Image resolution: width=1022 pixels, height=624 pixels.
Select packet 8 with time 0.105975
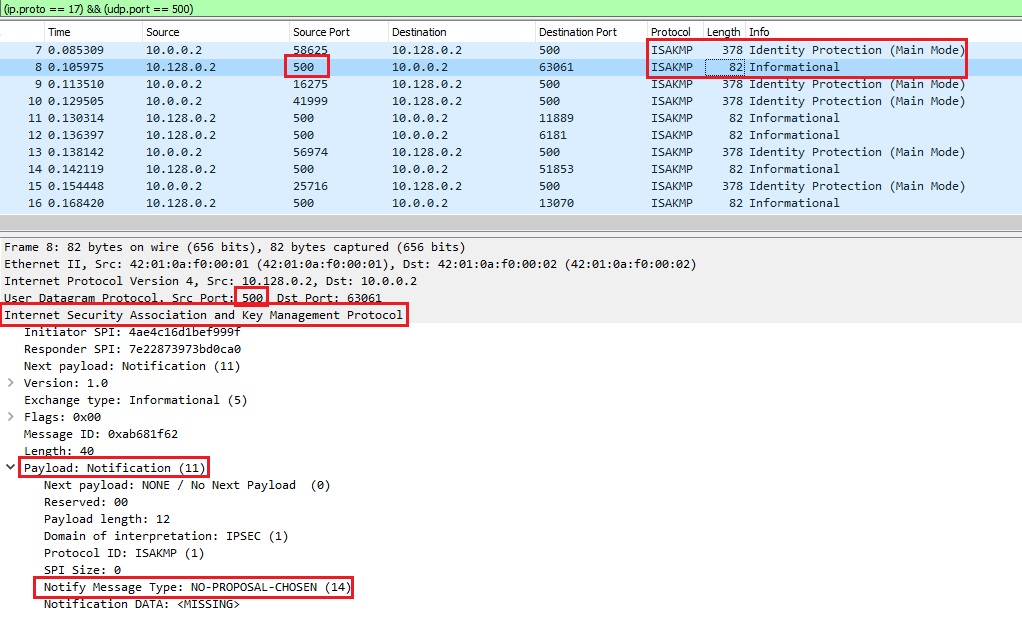click(x=511, y=67)
